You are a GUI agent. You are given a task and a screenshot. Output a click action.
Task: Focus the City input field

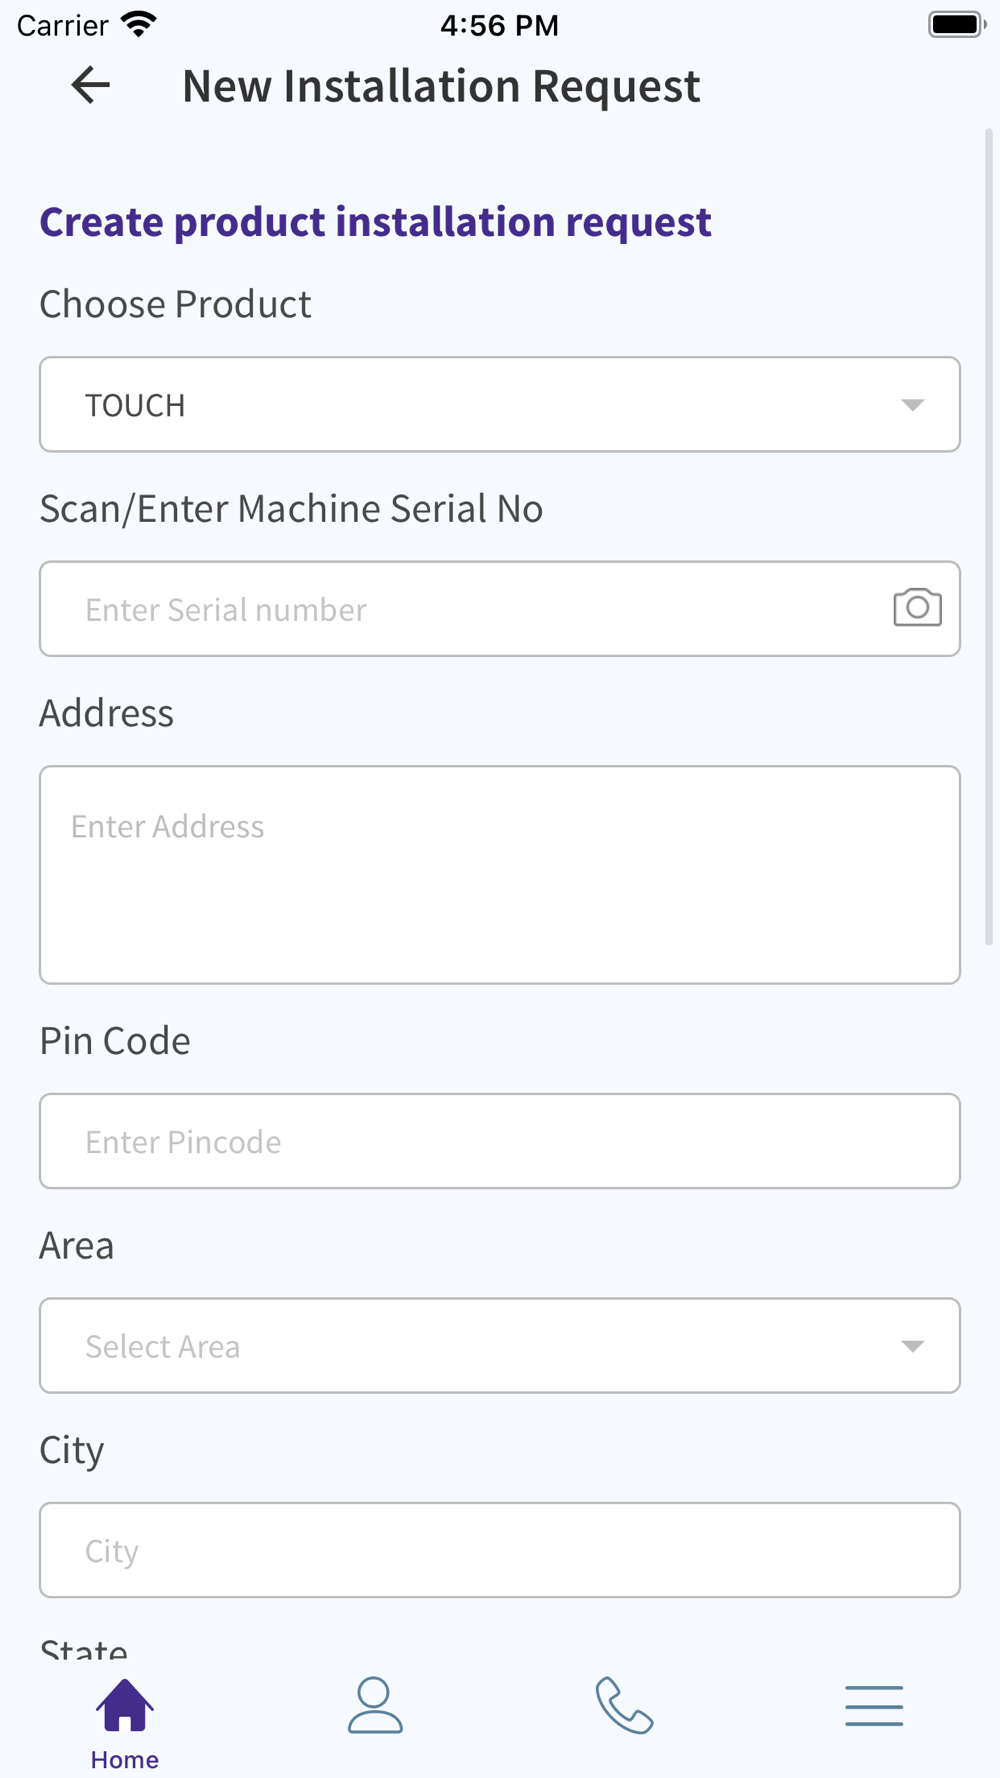click(500, 1550)
